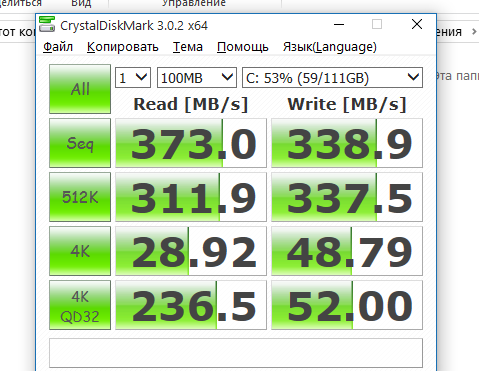Open the 100MB test size dropdown

197,78
